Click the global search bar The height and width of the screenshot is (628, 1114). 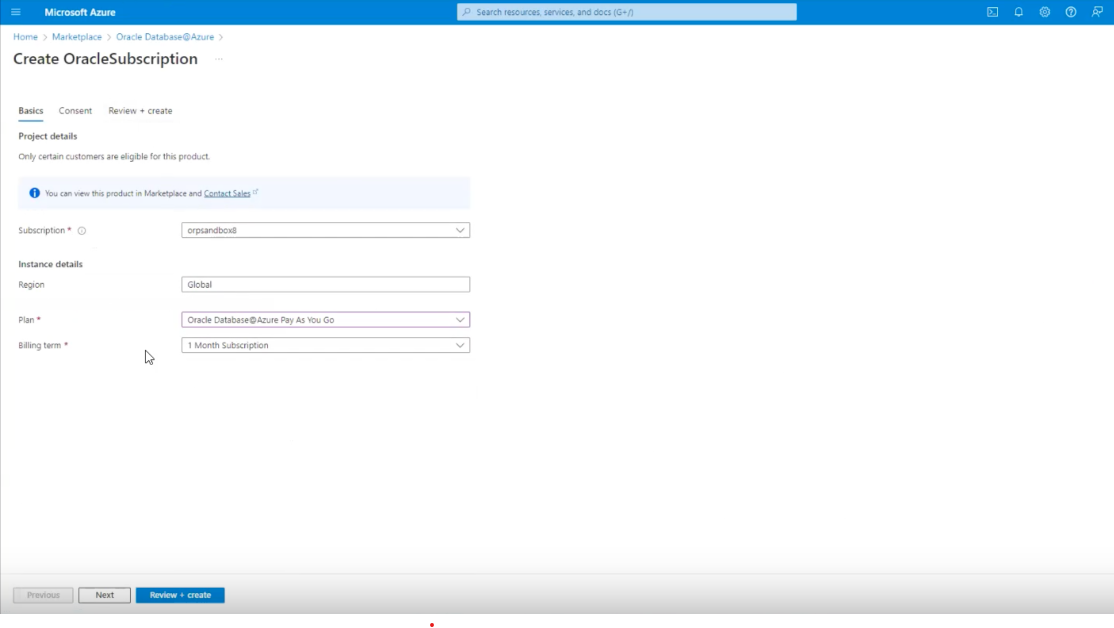(x=625, y=11)
